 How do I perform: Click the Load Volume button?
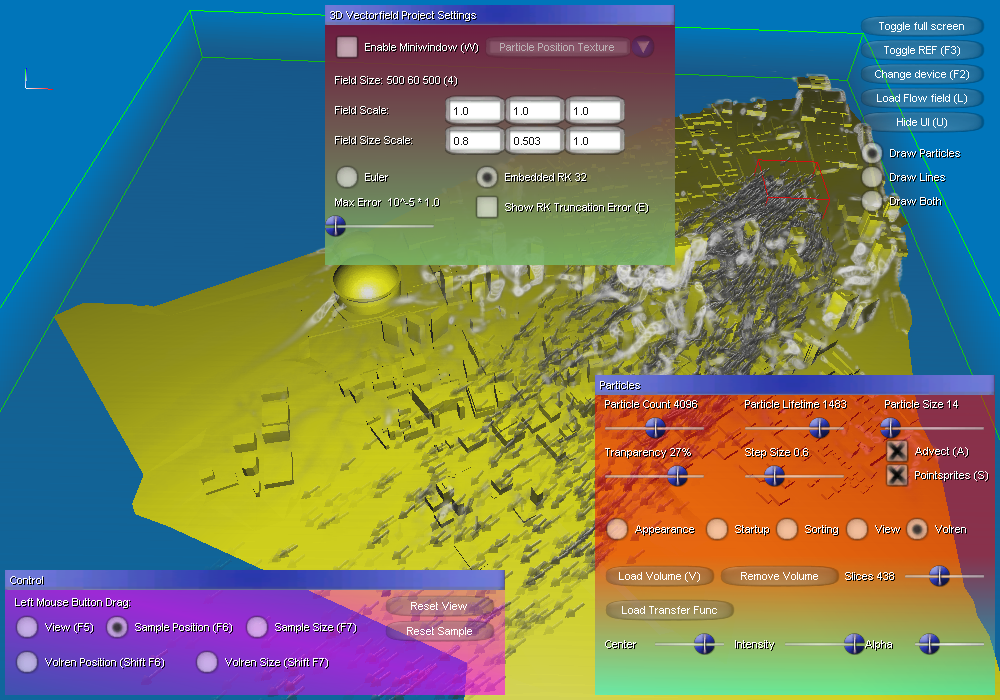(x=659, y=576)
